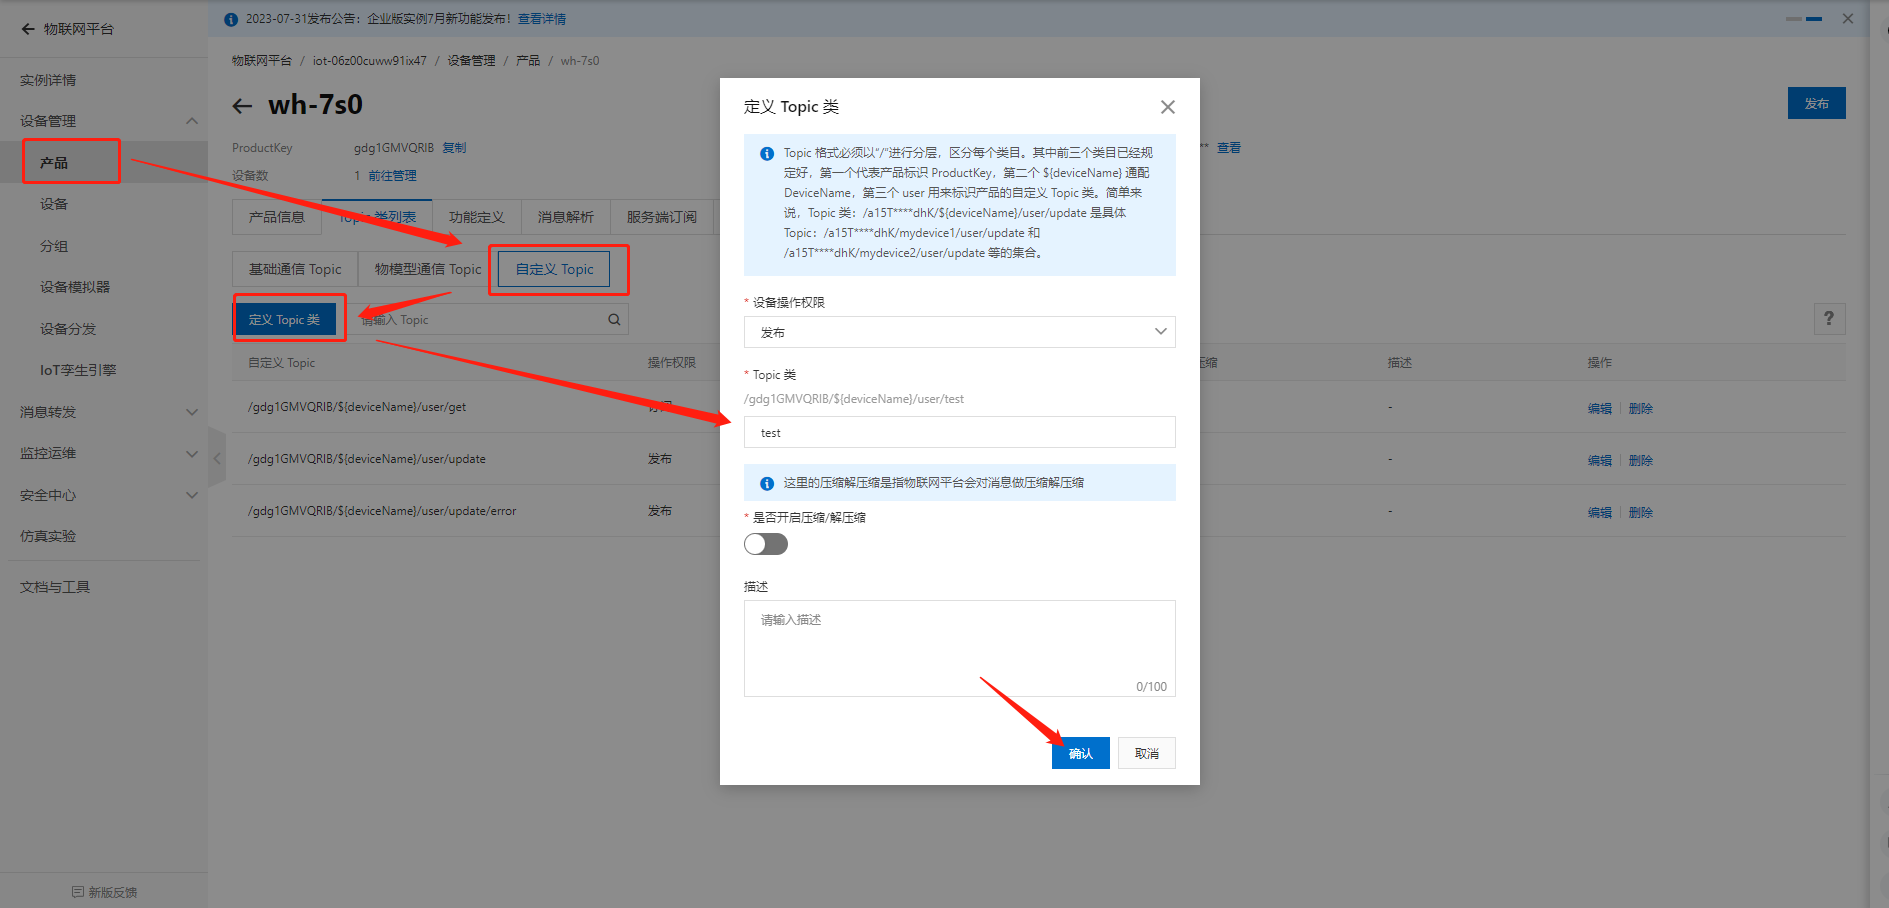The width and height of the screenshot is (1889, 908).
Task: Click the Topic 类 name input field
Action: 959,433
